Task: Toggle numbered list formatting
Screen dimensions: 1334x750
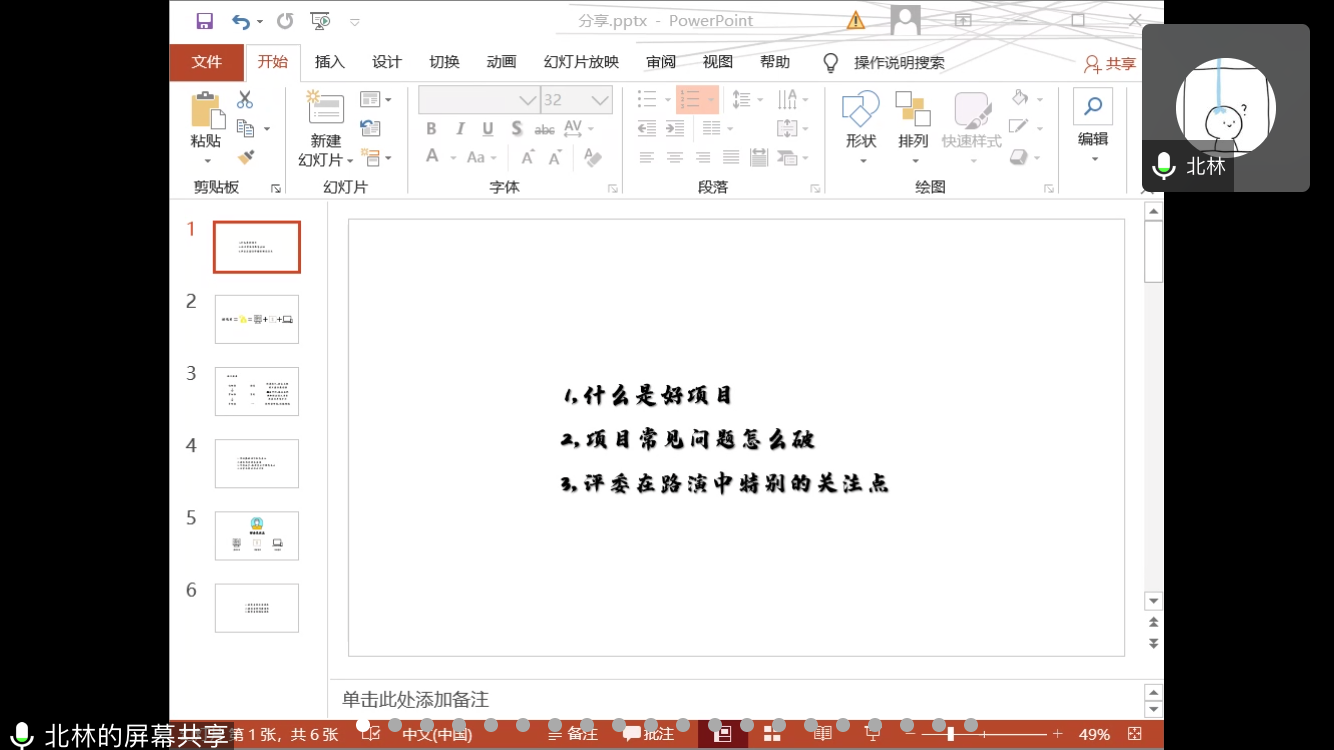Action: [x=691, y=99]
